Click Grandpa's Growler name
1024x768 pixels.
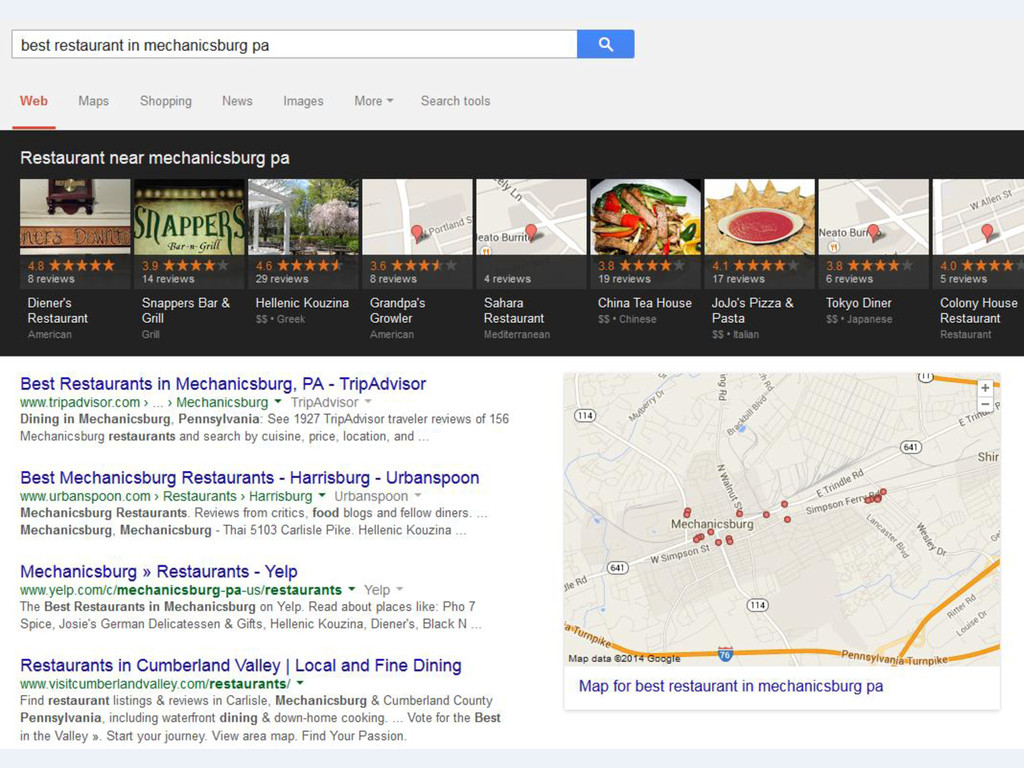tap(397, 311)
